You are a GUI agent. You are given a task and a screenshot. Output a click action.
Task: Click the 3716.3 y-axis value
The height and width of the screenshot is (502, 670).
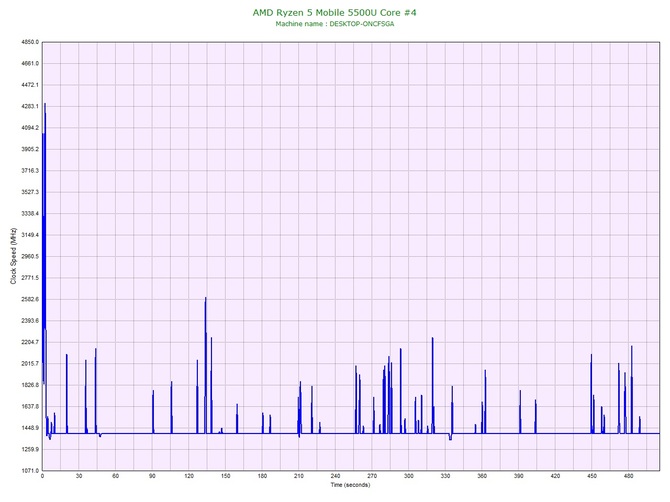(x=30, y=171)
